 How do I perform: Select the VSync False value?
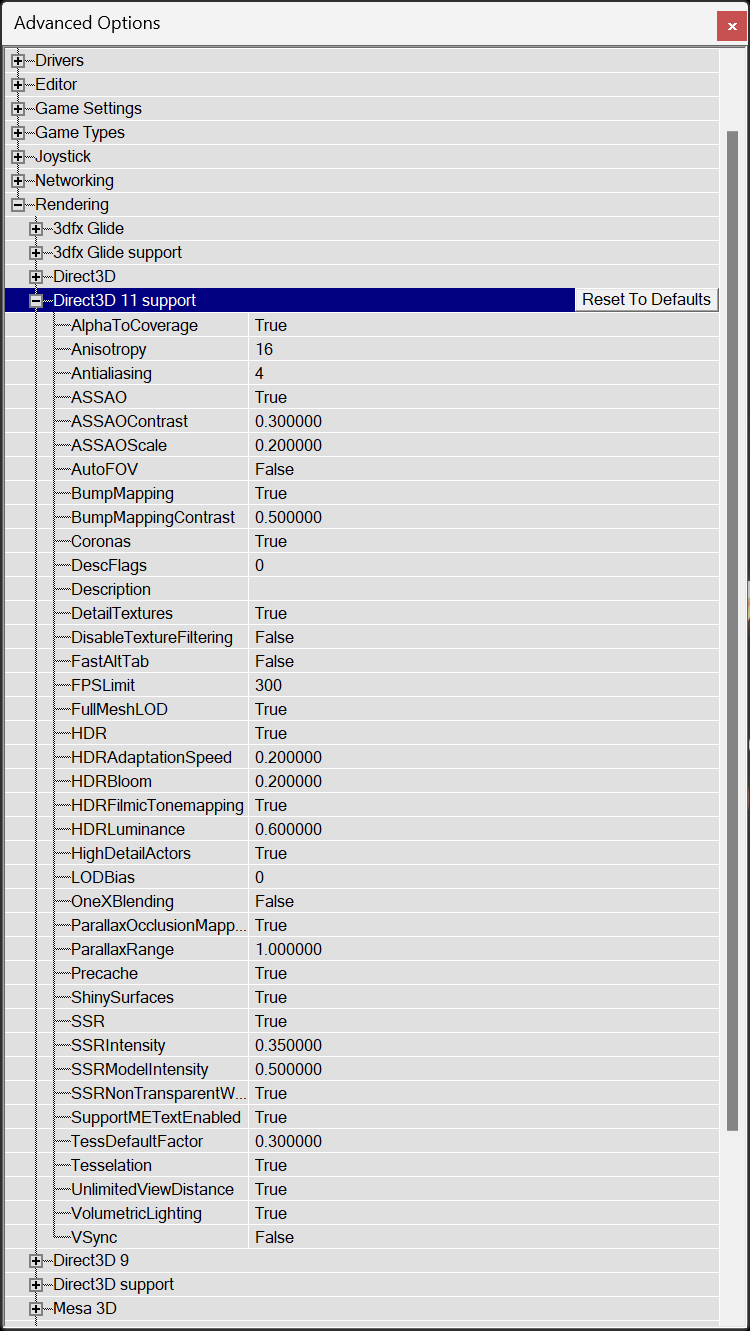tap(274, 1237)
